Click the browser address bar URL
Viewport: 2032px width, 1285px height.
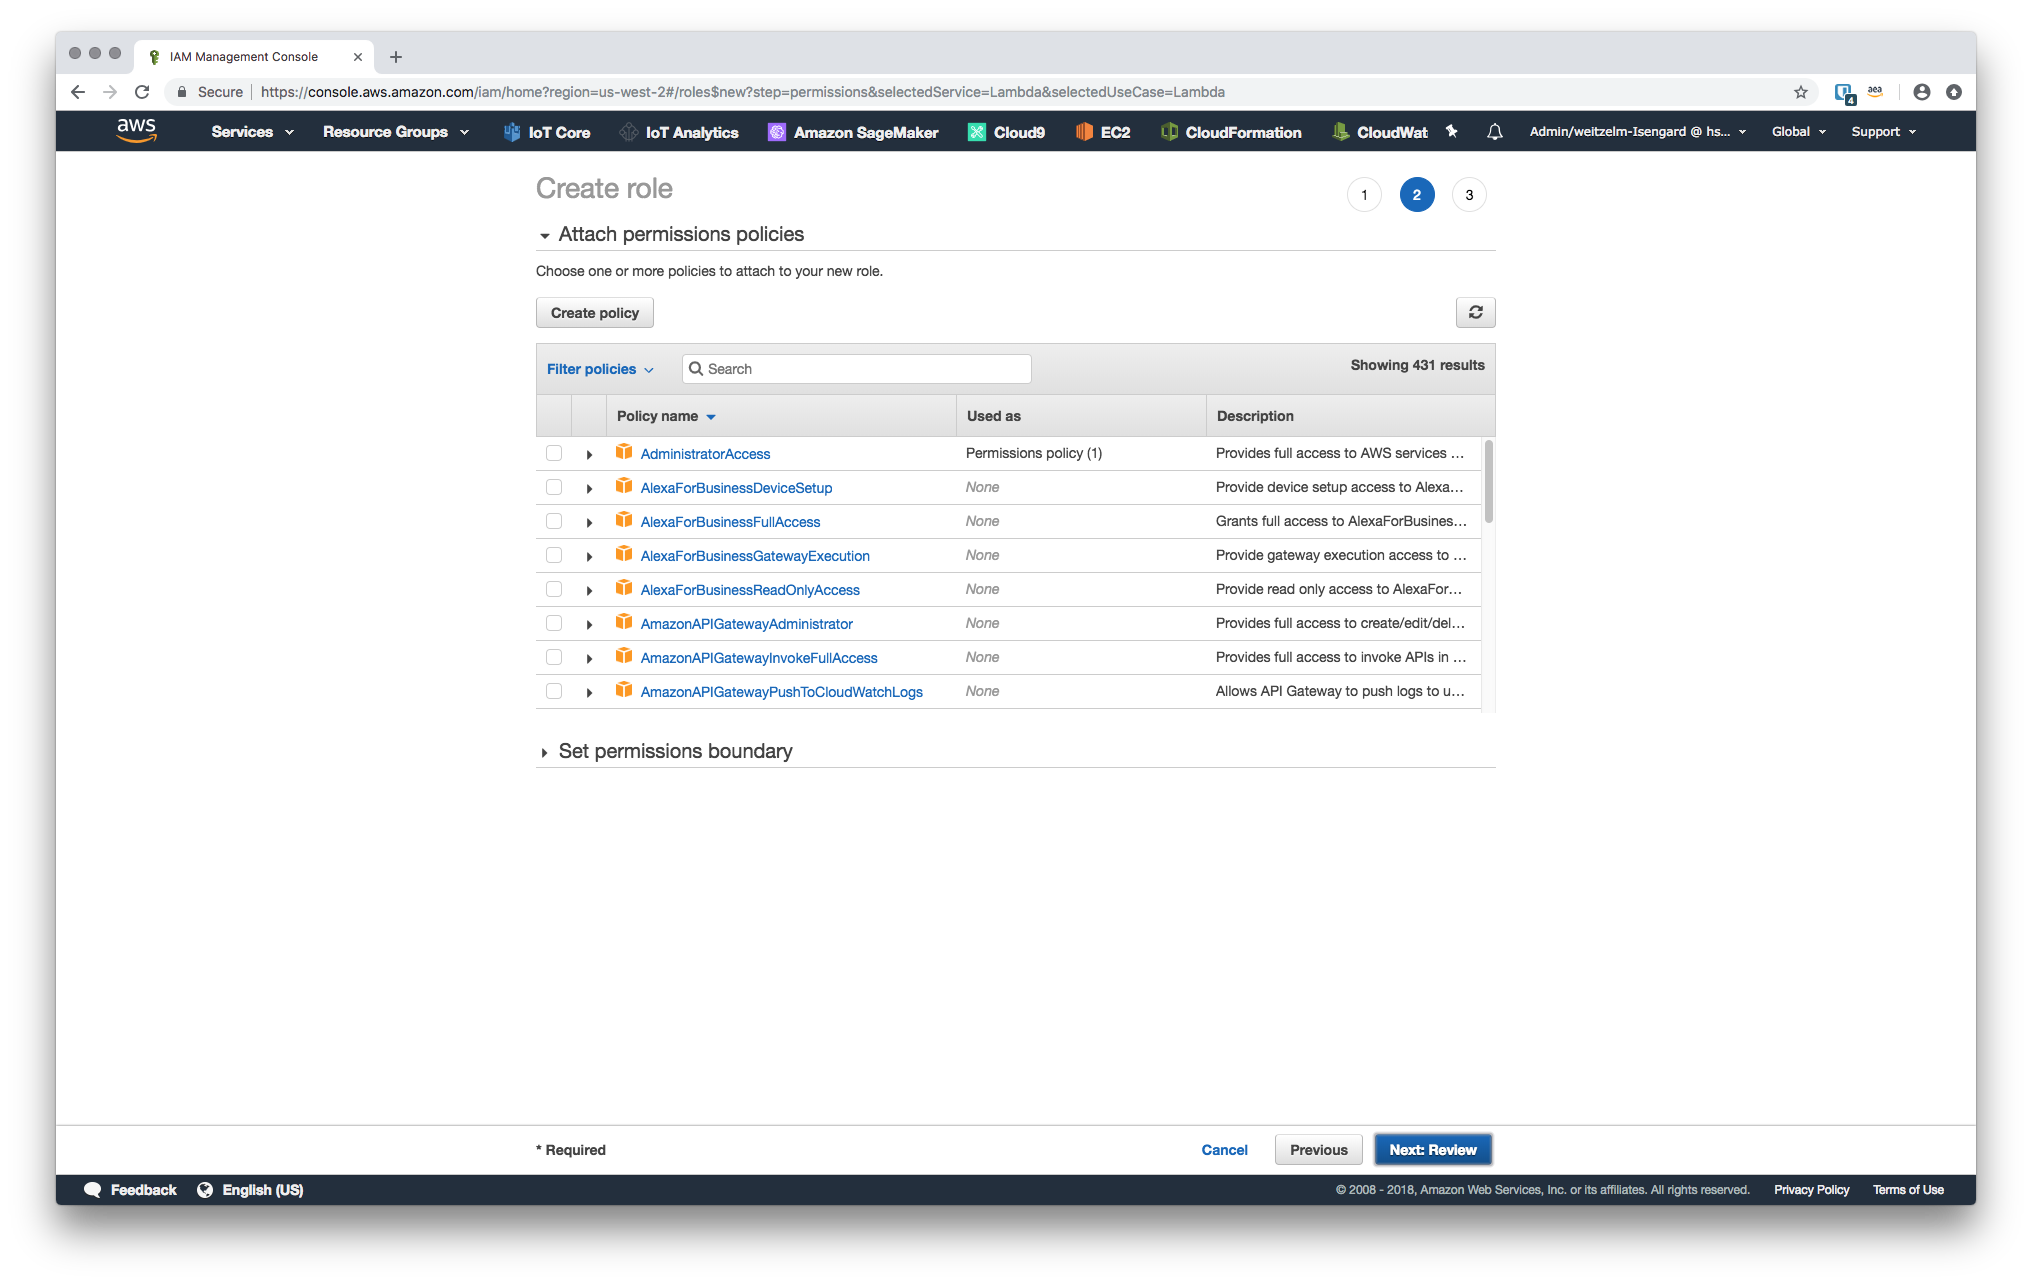pos(742,92)
